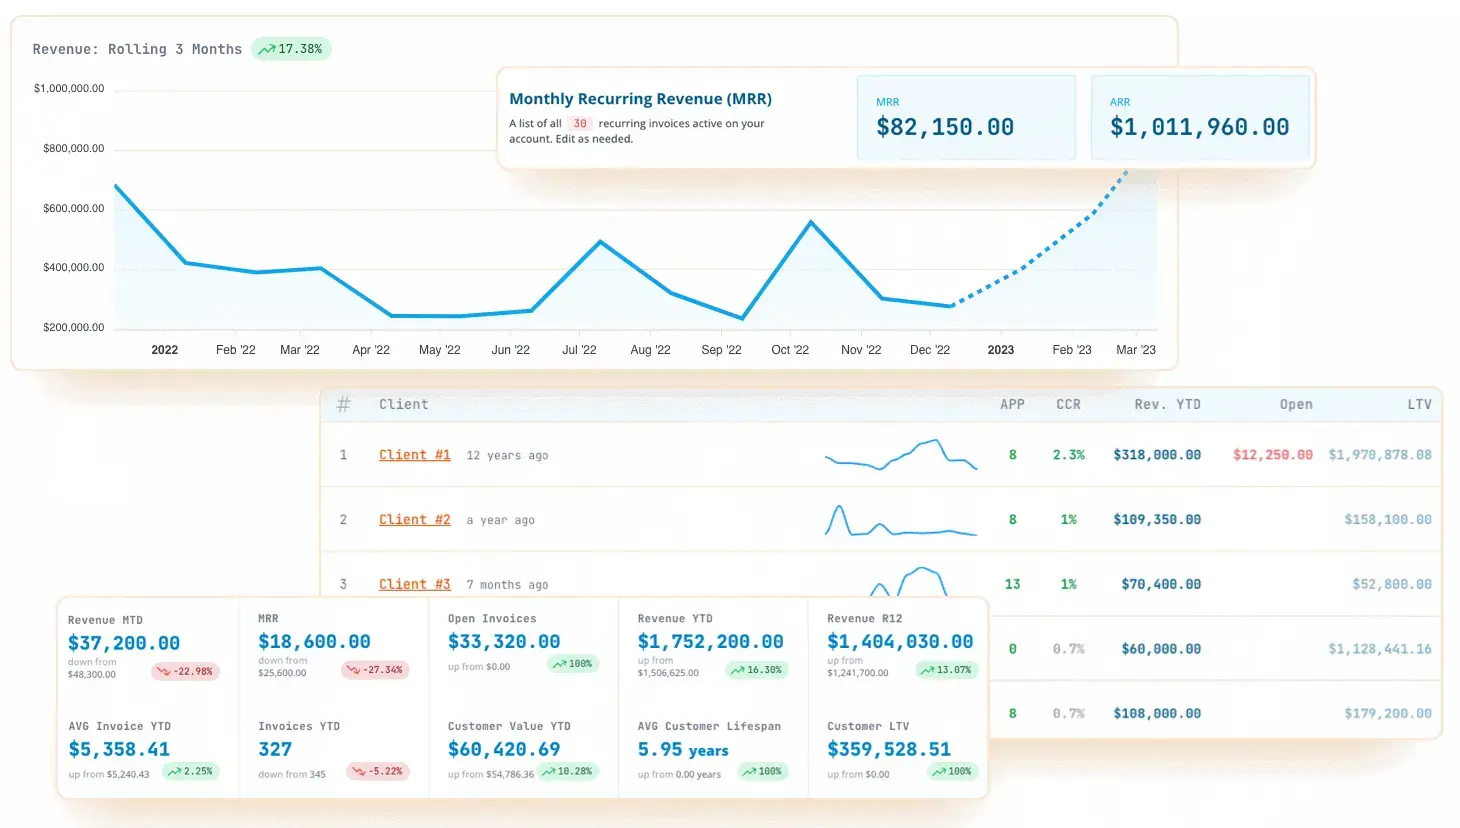The width and height of the screenshot is (1460, 828).
Task: Sort table by Open column header
Action: tap(1296, 404)
